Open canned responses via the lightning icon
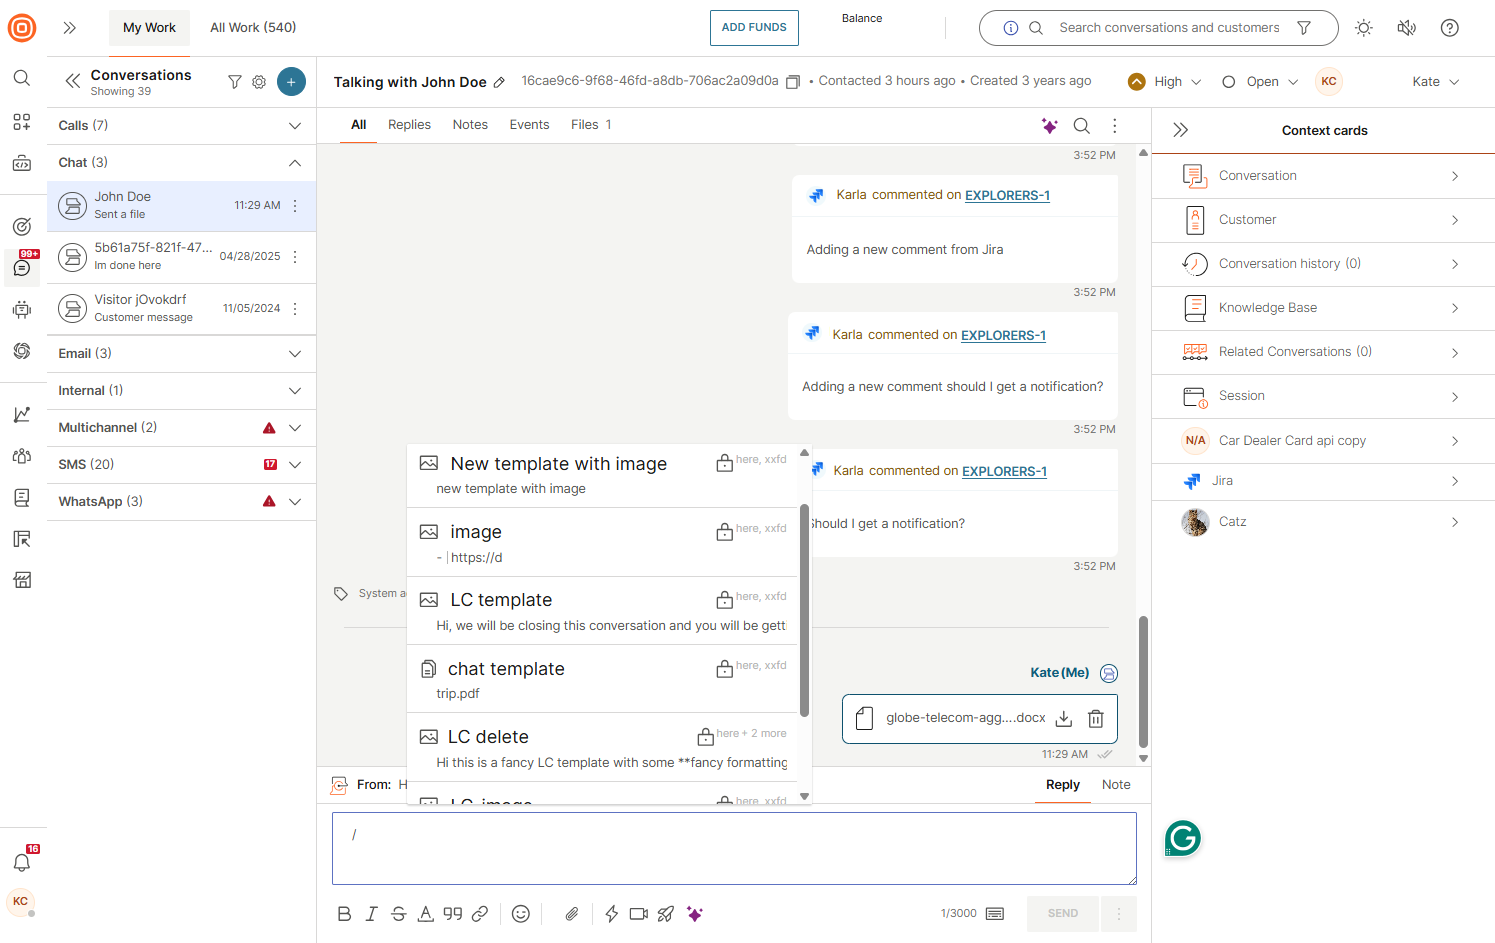This screenshot has height=943, width=1495. click(611, 913)
